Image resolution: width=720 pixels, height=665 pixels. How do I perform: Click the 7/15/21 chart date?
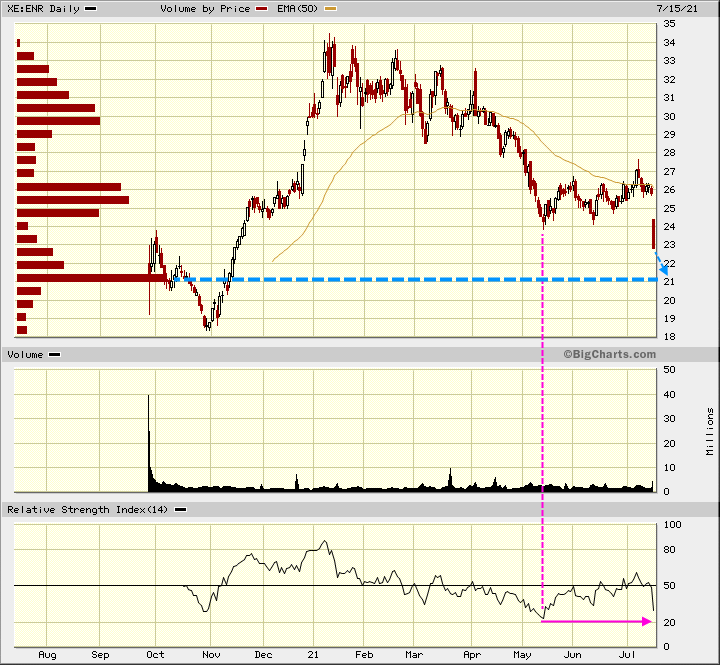pyautogui.click(x=677, y=9)
